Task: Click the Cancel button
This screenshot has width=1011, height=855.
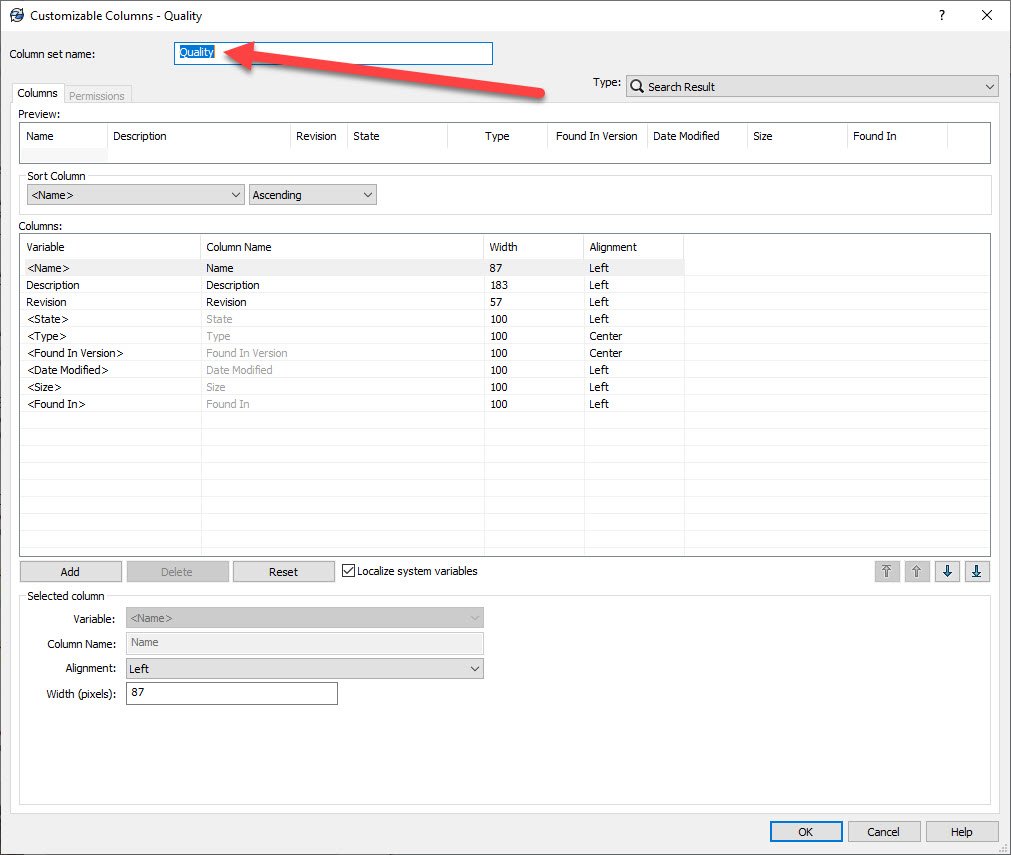Action: tap(883, 831)
